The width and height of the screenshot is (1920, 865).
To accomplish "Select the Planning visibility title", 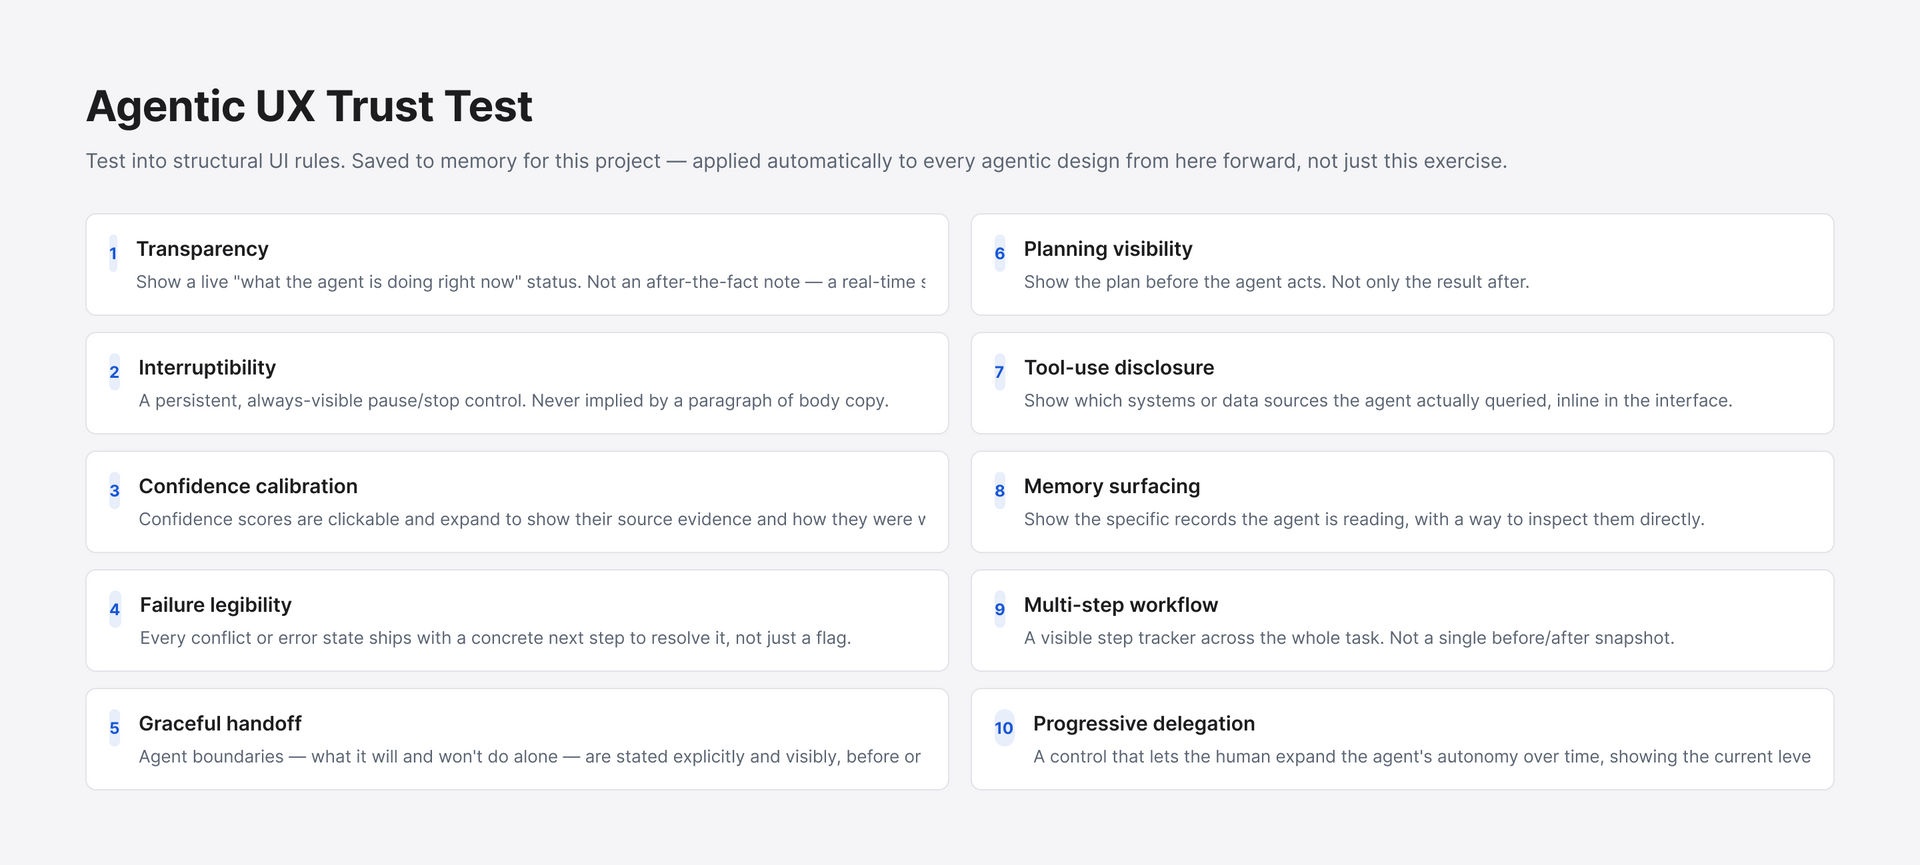I will (x=1108, y=249).
